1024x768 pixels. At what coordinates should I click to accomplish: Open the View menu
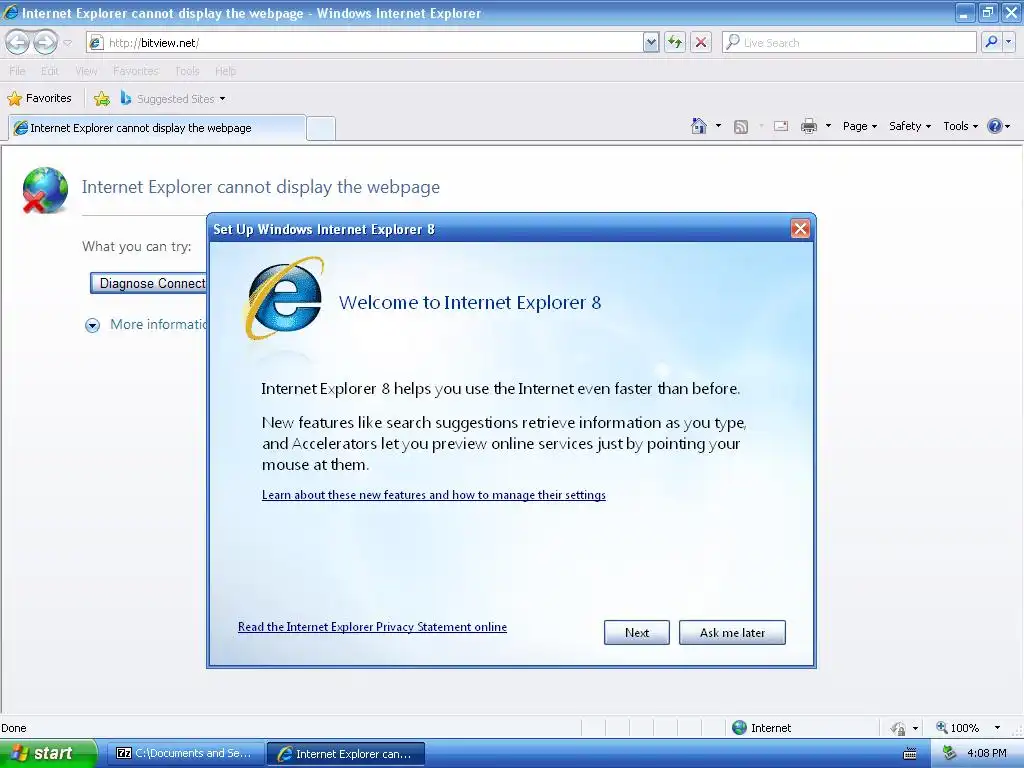(x=86, y=71)
